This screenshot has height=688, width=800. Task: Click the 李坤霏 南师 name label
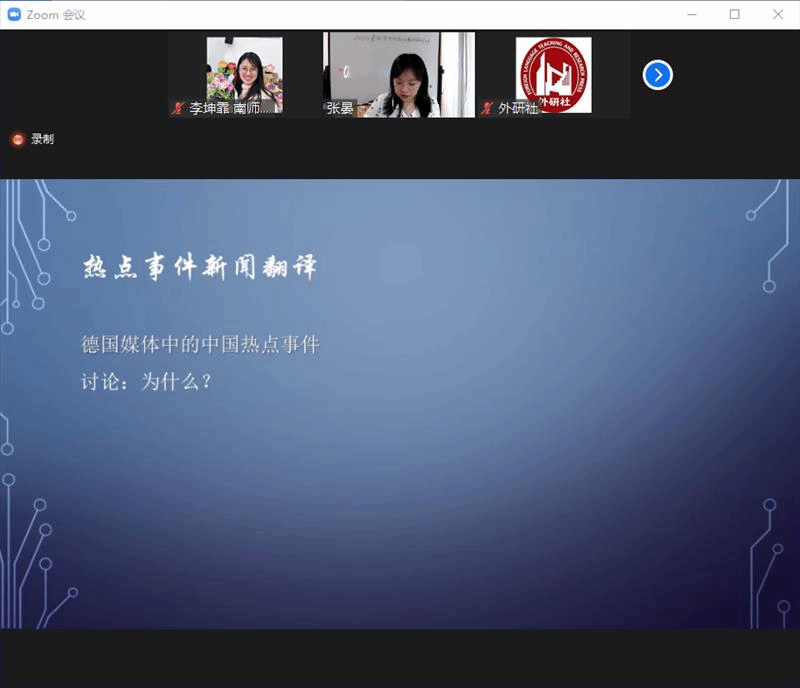coord(229,108)
